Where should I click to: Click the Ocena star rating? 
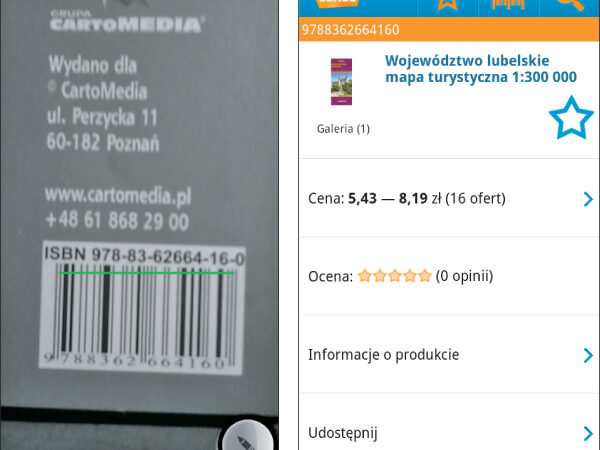tap(395, 276)
